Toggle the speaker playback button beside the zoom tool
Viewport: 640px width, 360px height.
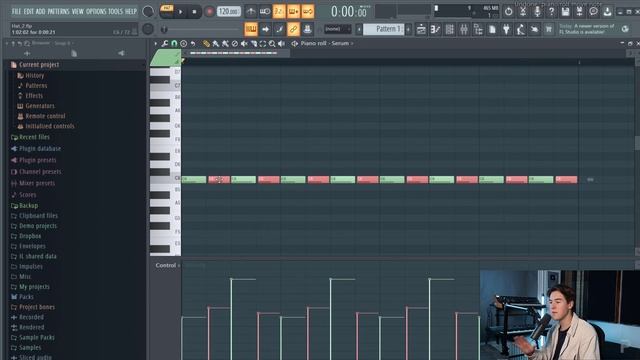click(281, 44)
